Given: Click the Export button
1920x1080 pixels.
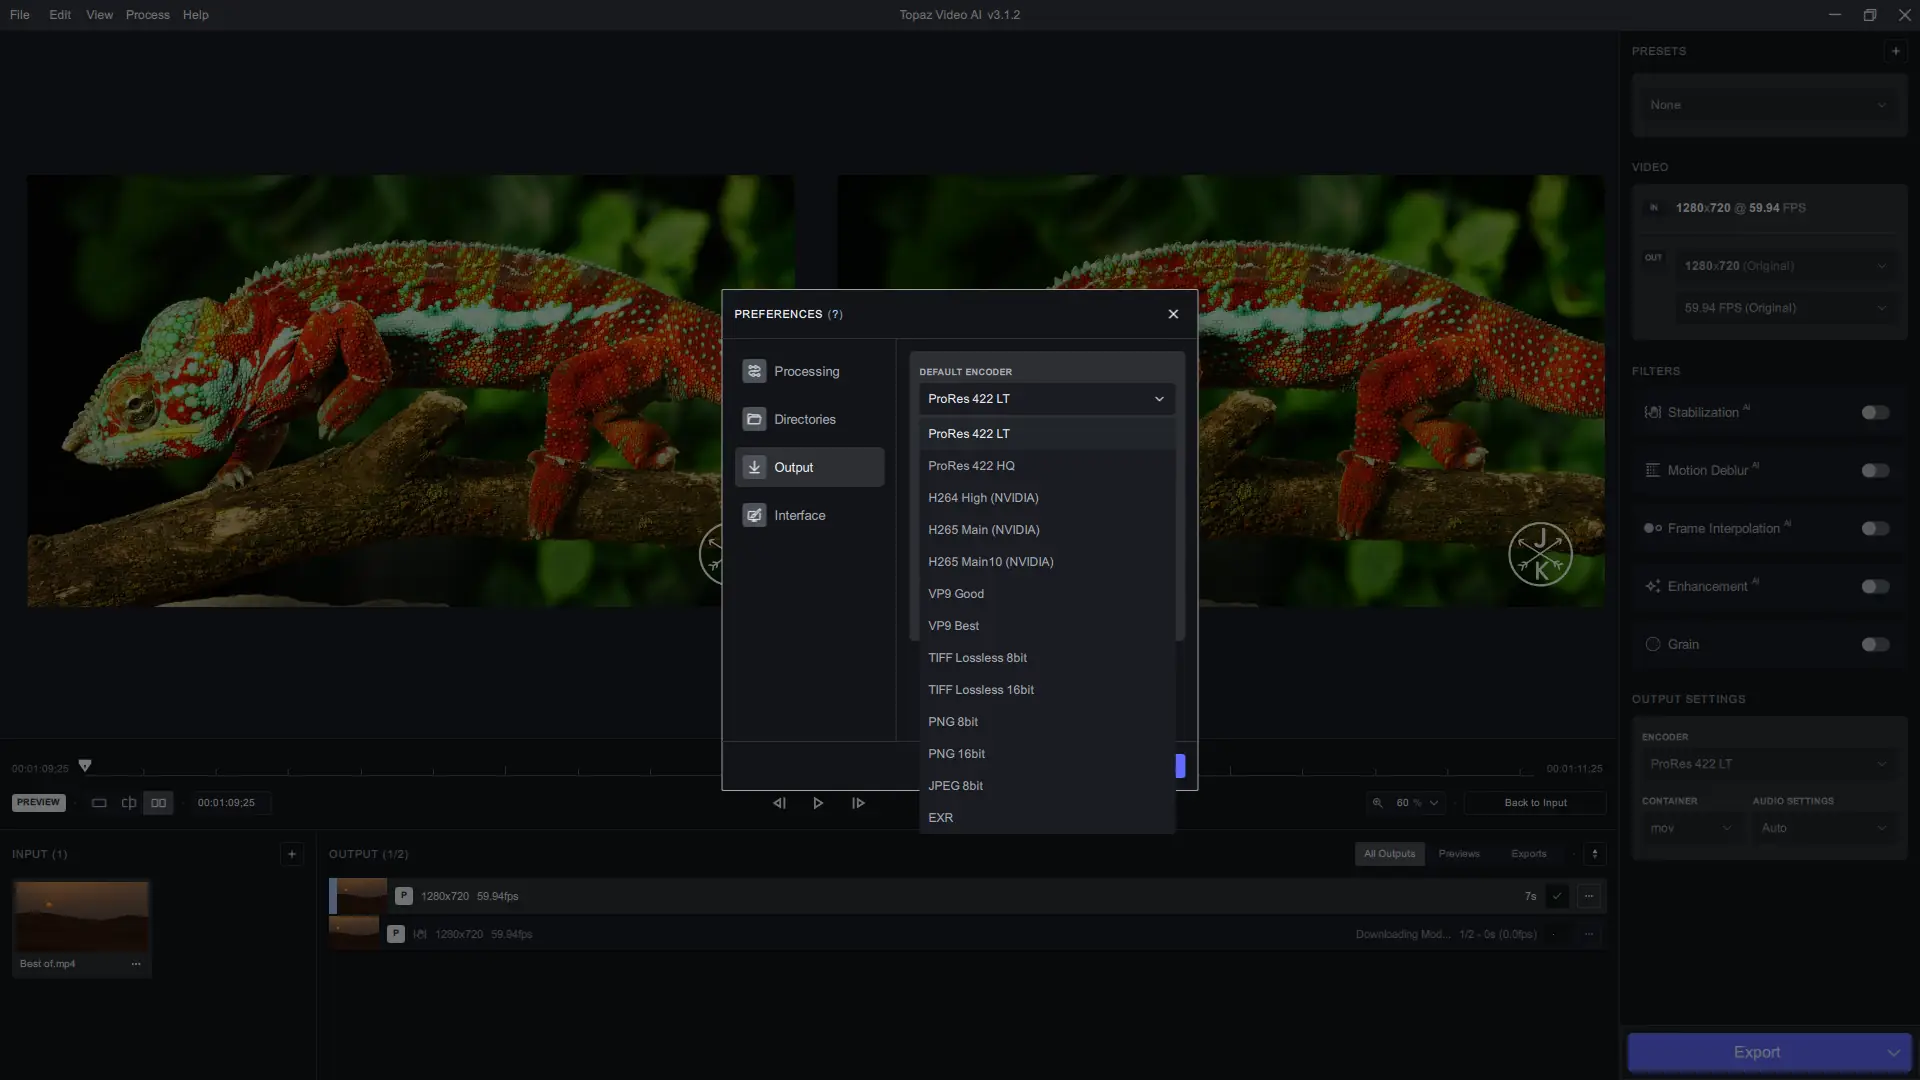Looking at the screenshot, I should [1756, 1052].
